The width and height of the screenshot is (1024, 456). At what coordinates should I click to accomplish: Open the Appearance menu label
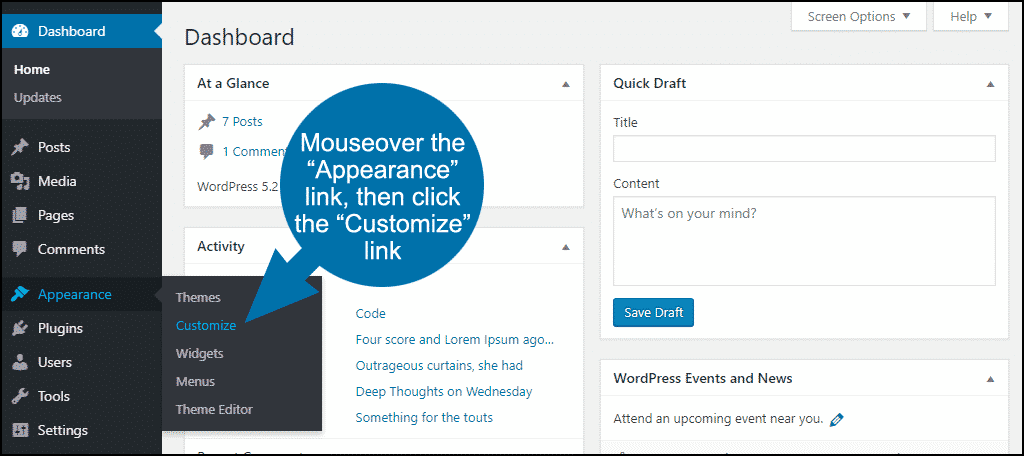[x=74, y=294]
